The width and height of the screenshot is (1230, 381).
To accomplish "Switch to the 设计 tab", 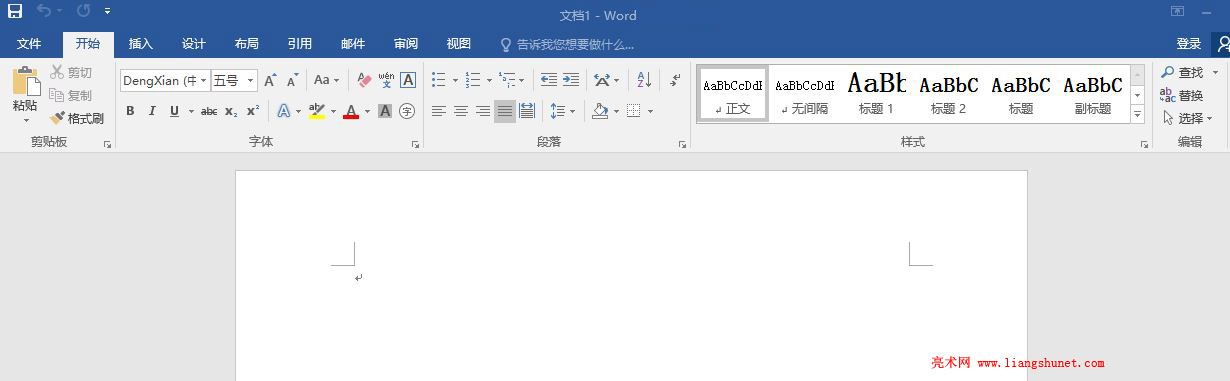I will 194,44.
